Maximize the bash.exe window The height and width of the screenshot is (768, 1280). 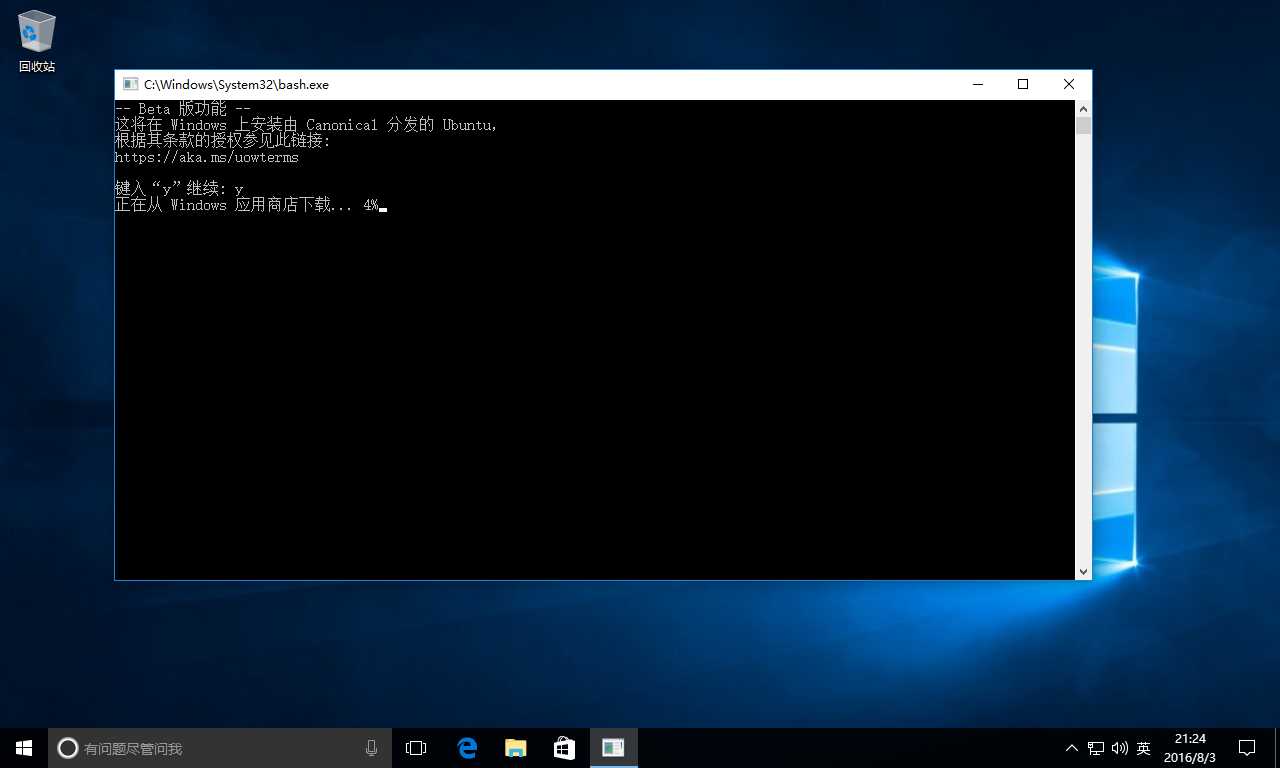click(1023, 85)
